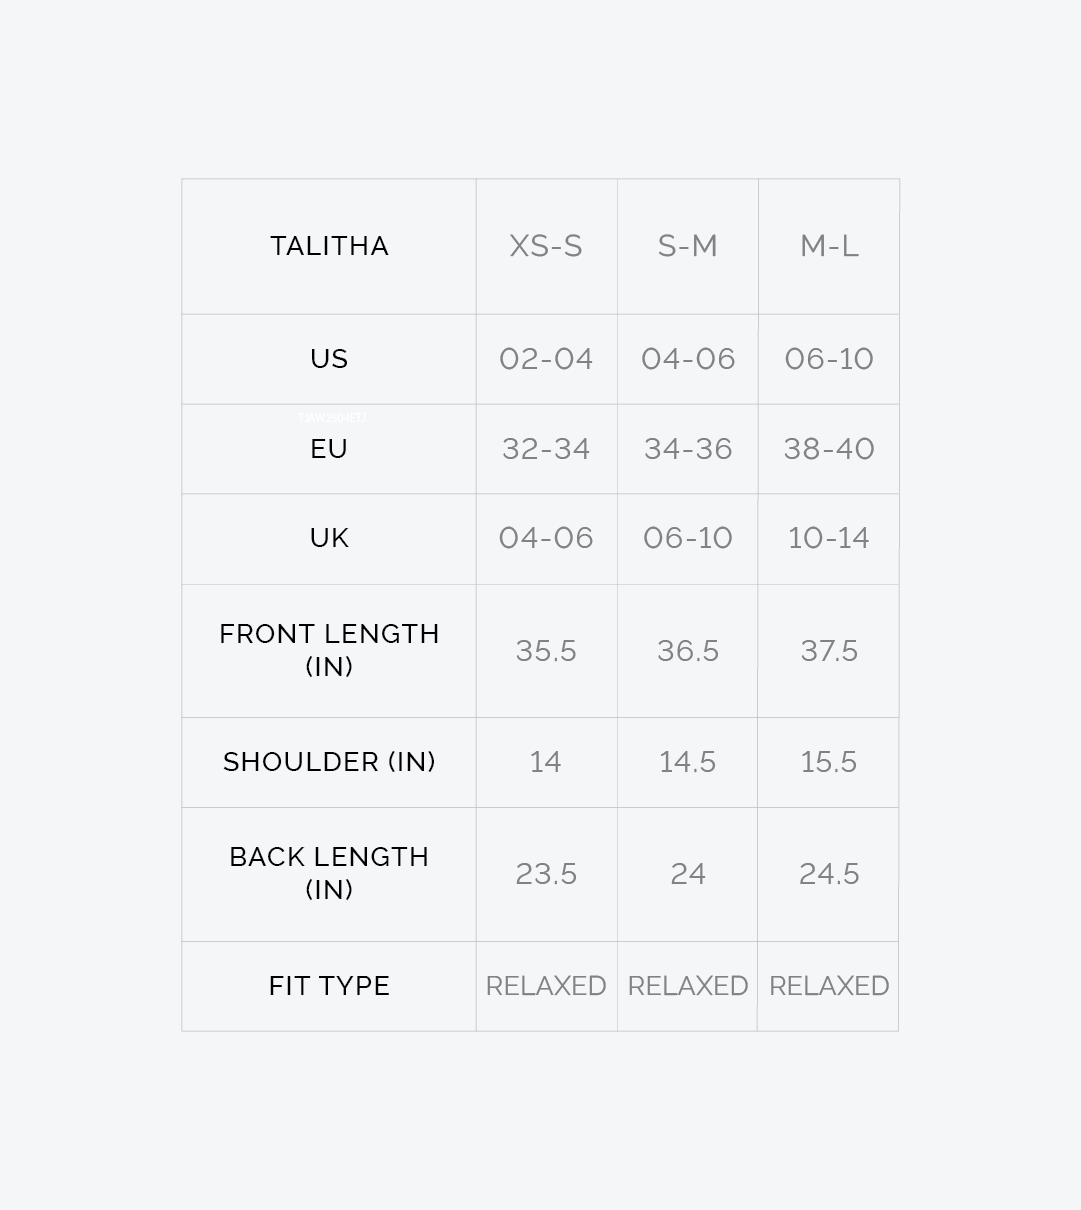The image size is (1081, 1210).
Task: Select the US size 02-04 cell
Action: [x=546, y=359]
